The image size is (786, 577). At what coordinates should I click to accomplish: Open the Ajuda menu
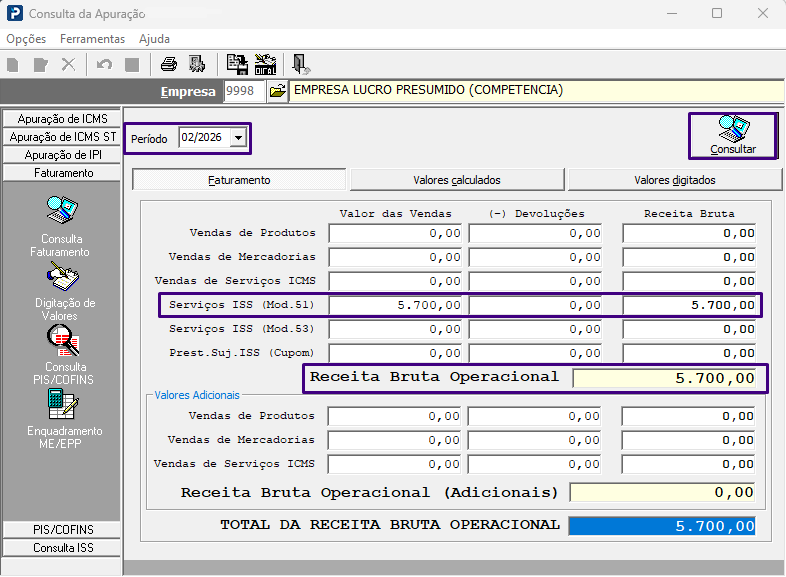154,39
